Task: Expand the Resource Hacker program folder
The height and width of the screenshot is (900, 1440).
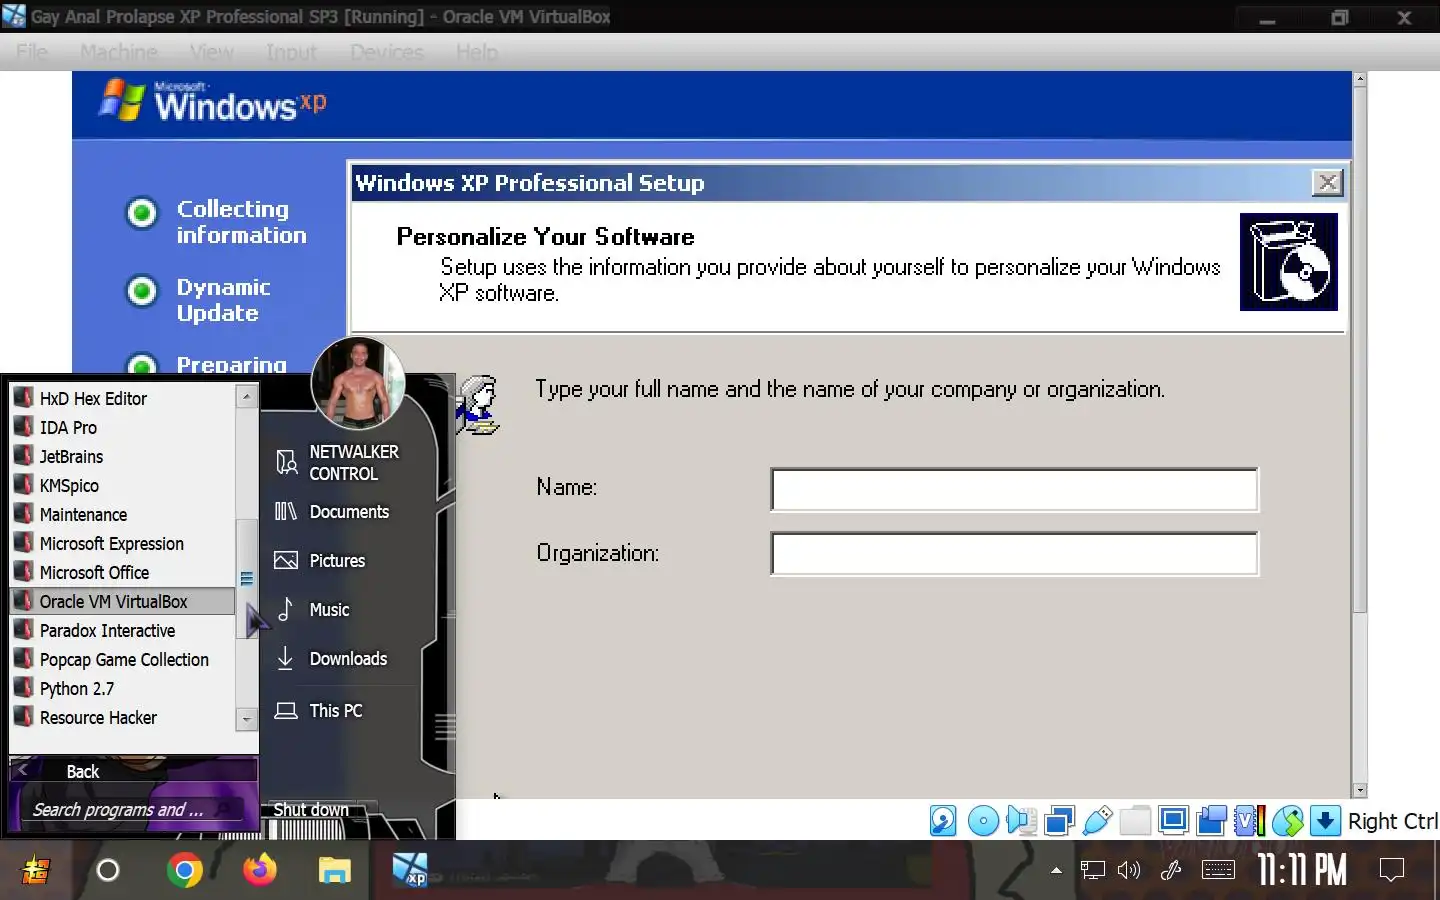Action: (123, 717)
